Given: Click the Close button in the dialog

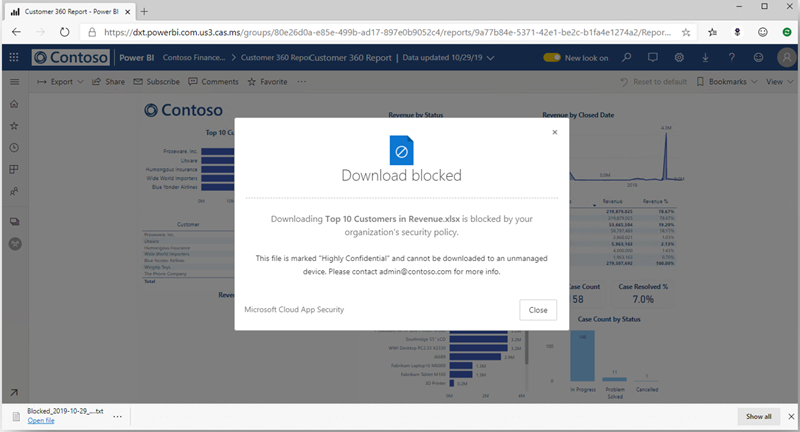Looking at the screenshot, I should 538,310.
